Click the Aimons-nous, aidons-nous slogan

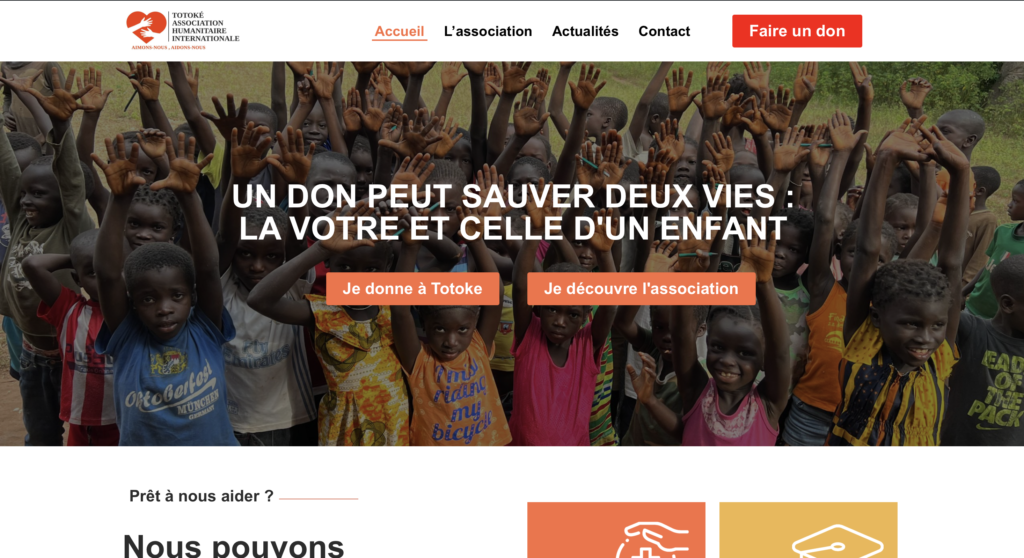pyautogui.click(x=168, y=48)
